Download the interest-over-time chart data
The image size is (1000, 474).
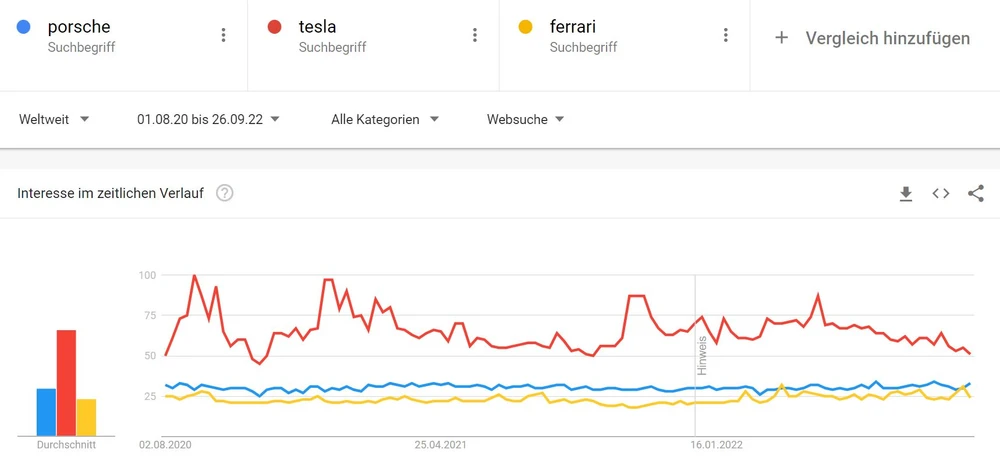coord(906,194)
